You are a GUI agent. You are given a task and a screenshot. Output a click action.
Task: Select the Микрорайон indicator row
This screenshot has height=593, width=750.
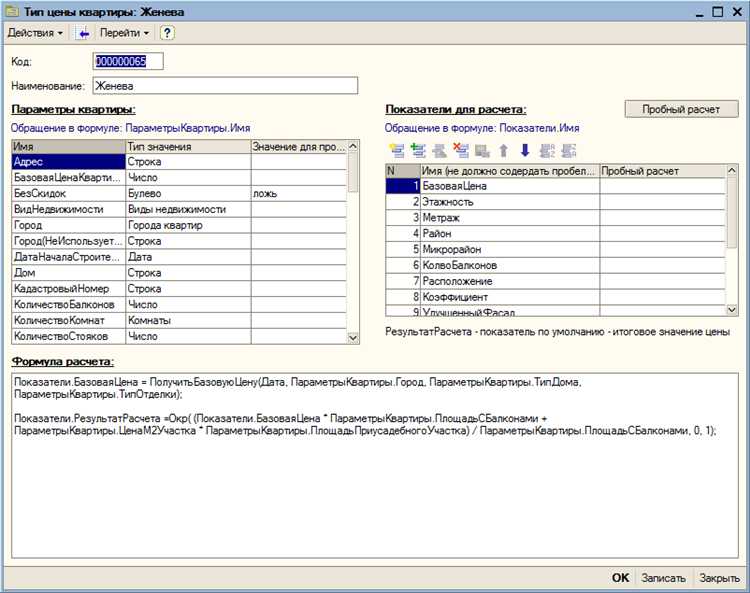[x=555, y=249]
